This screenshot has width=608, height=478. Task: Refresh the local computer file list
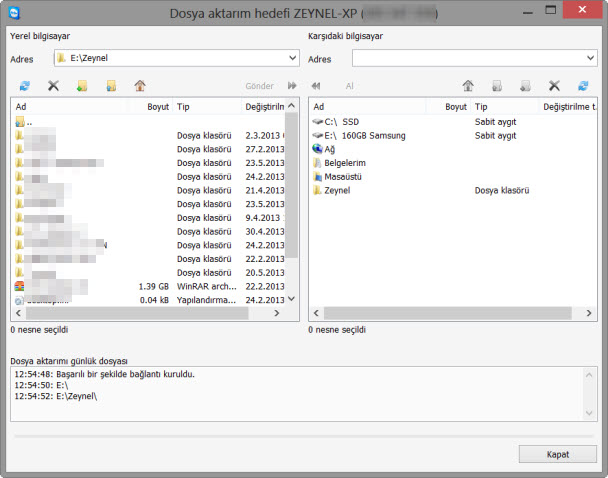click(x=25, y=86)
